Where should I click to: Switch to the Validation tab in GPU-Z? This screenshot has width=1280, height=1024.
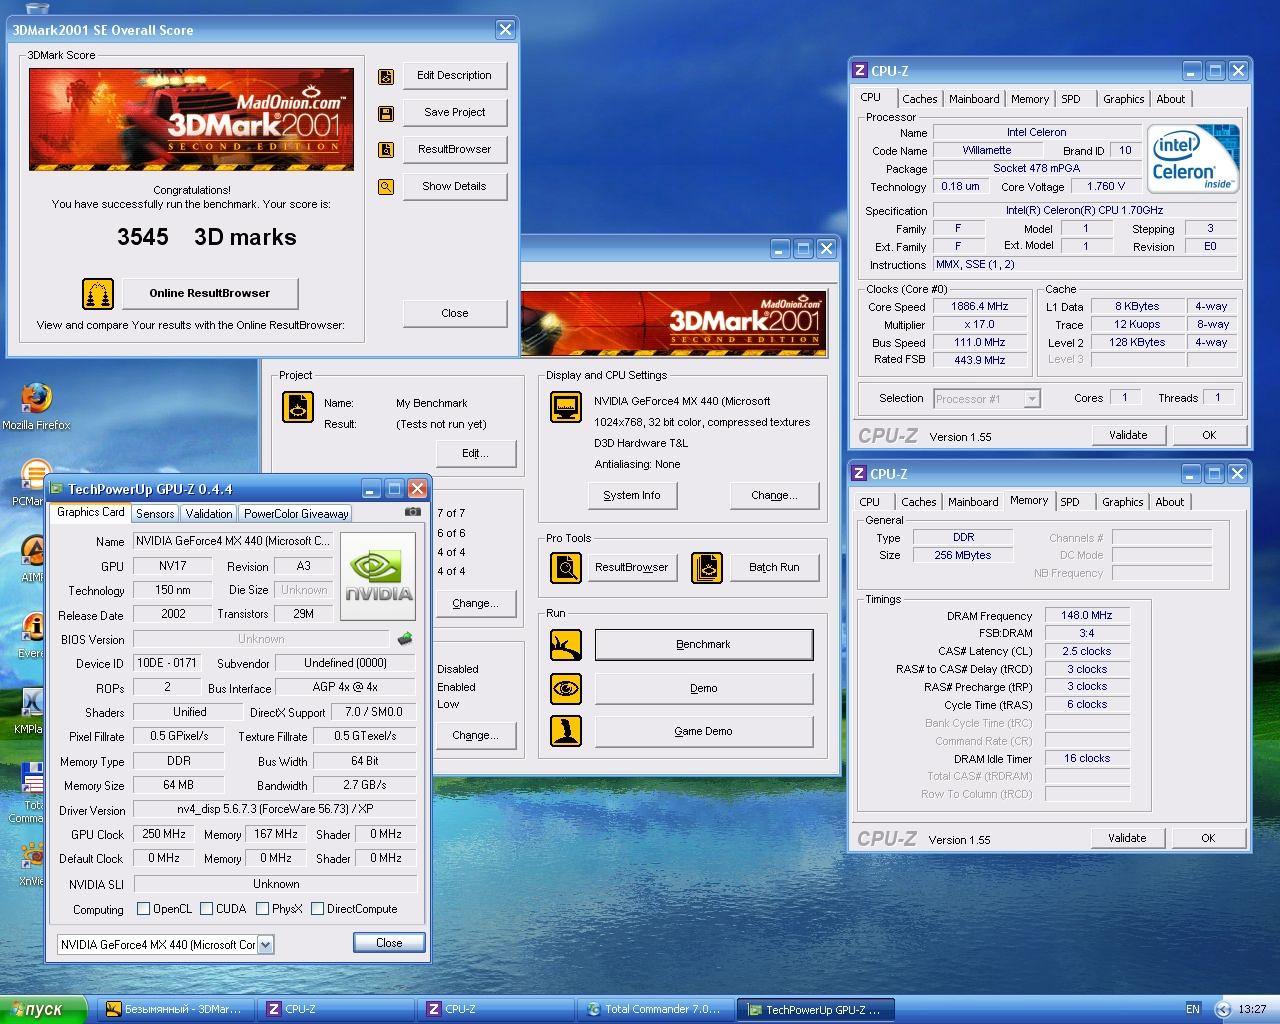[x=209, y=513]
